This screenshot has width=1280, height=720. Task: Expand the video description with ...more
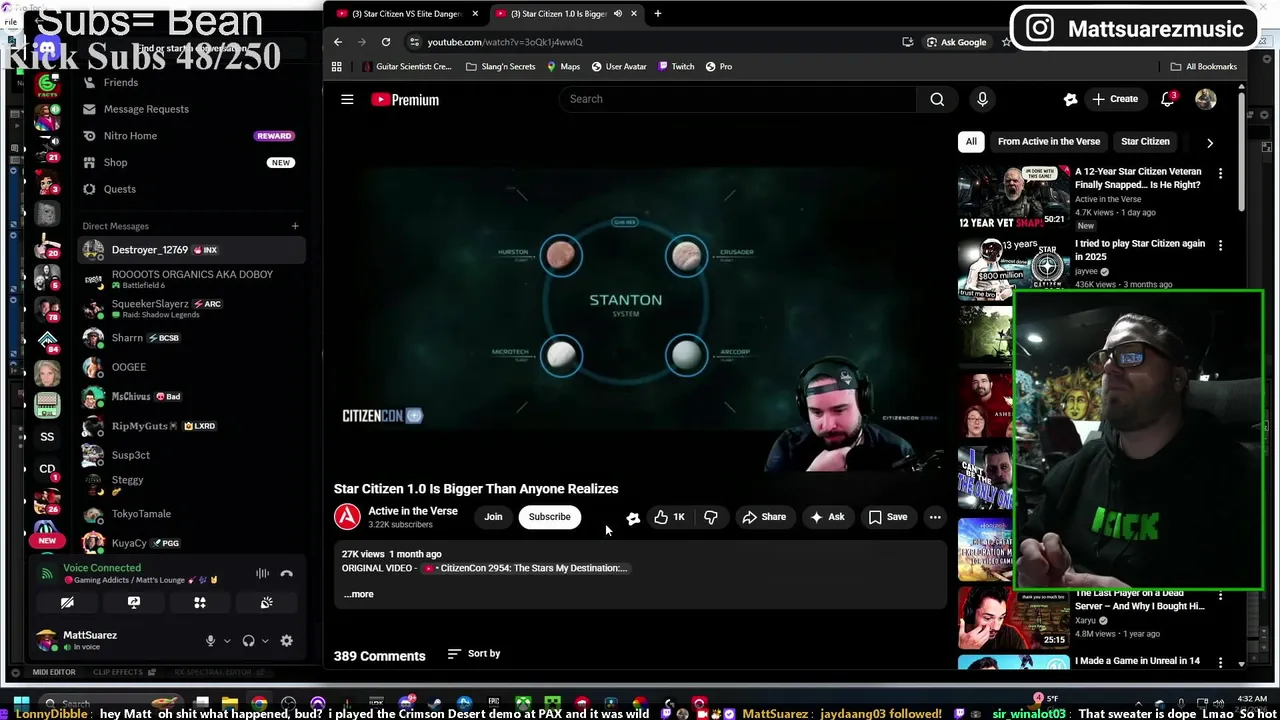pos(359,594)
